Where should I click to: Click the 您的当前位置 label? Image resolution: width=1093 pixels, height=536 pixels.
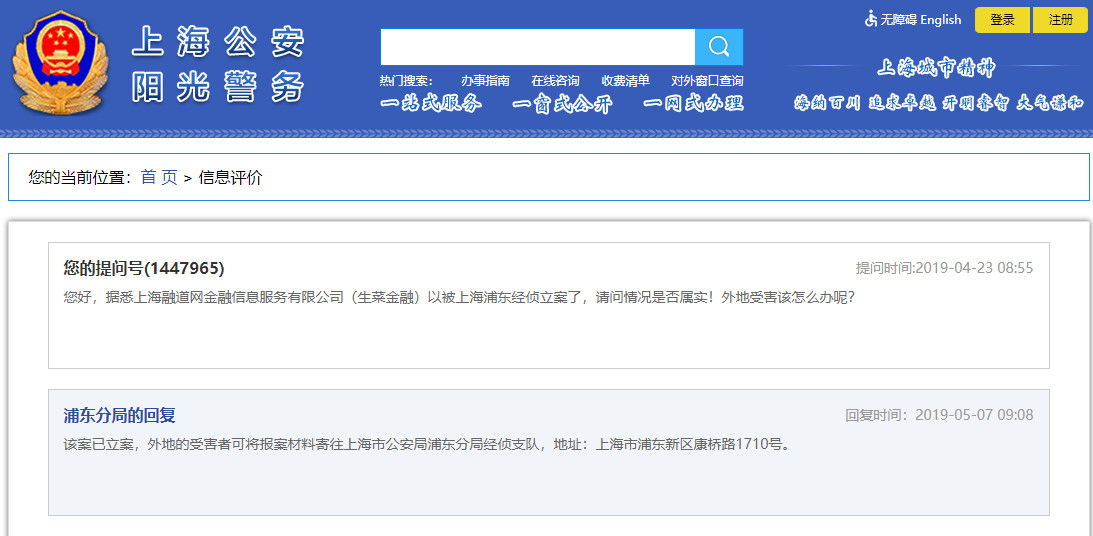(x=80, y=177)
